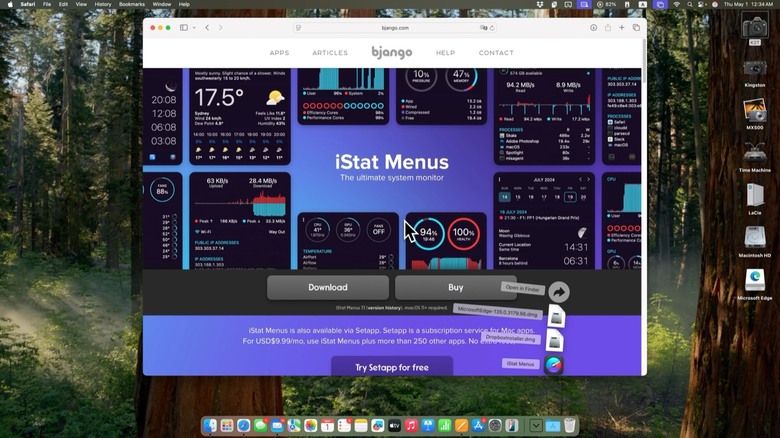Image resolution: width=780 pixels, height=438 pixels.
Task: Click the date and time in menu bar
Action: click(749, 4)
